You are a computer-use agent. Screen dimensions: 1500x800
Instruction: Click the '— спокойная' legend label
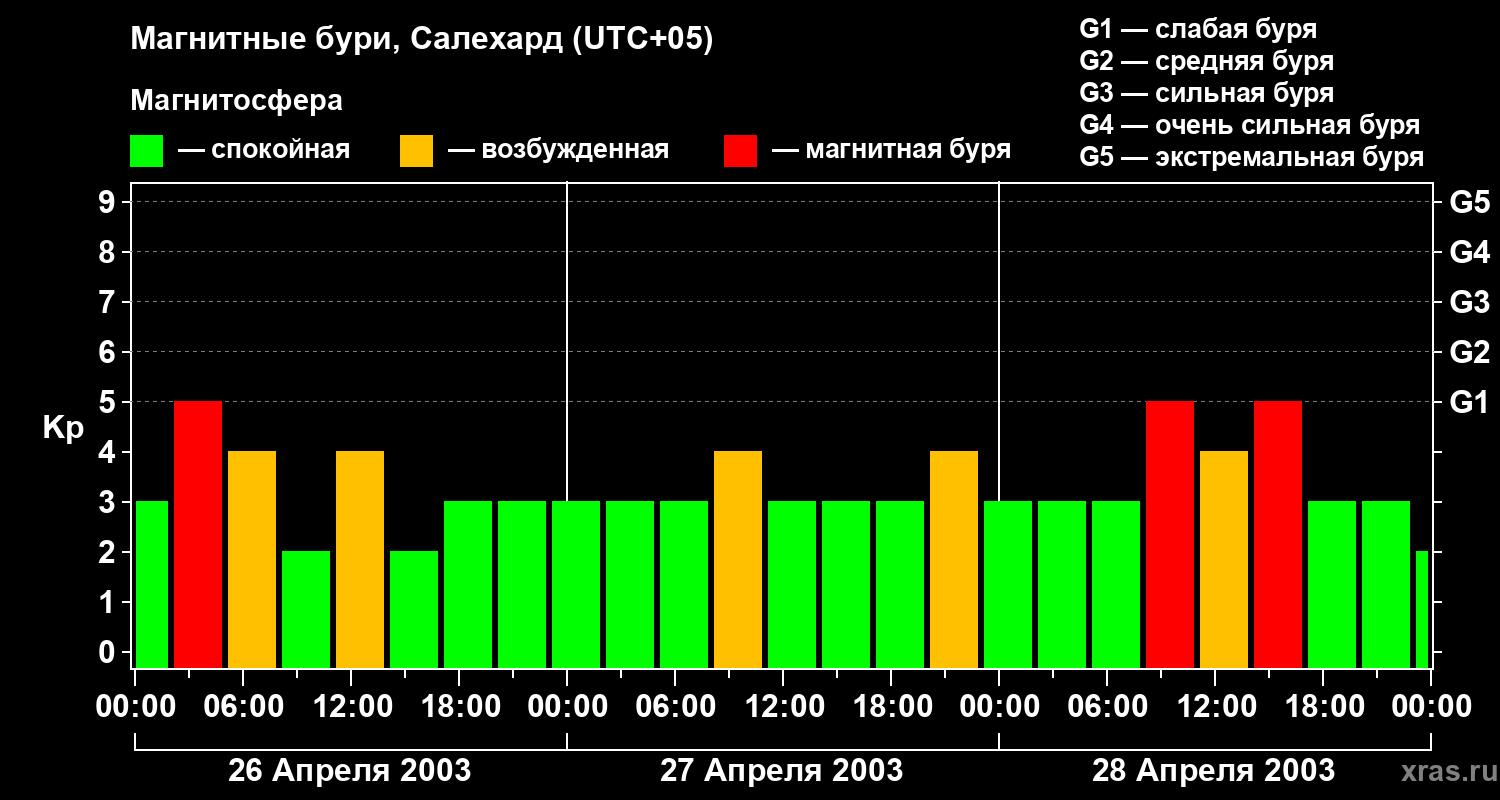coord(264,151)
